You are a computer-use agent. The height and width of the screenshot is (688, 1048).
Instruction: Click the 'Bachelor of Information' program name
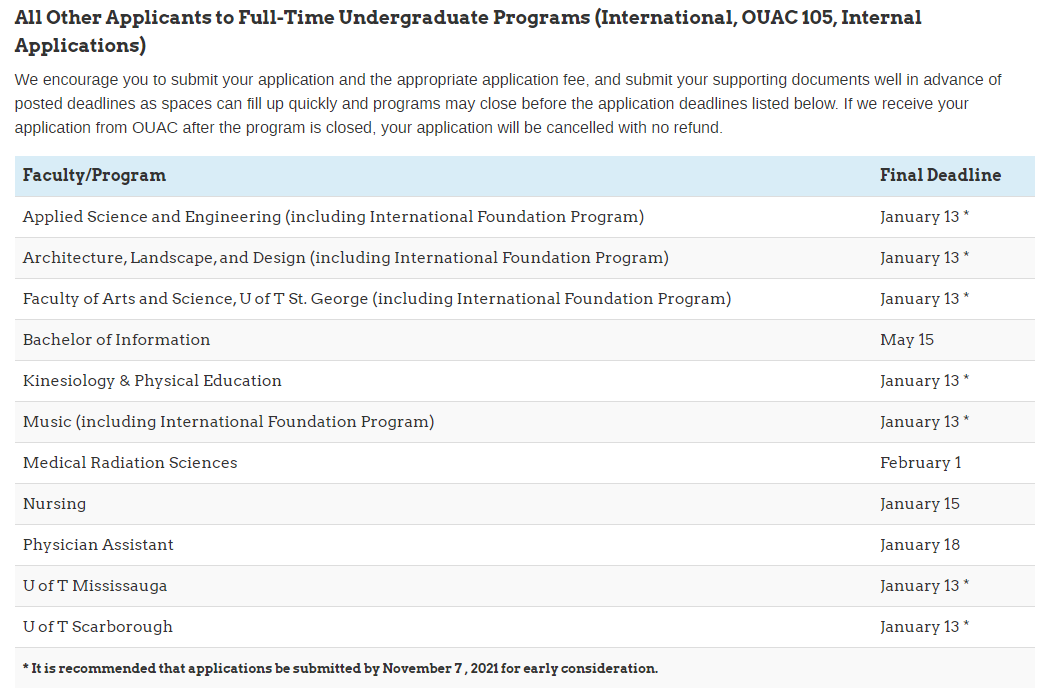pos(116,340)
